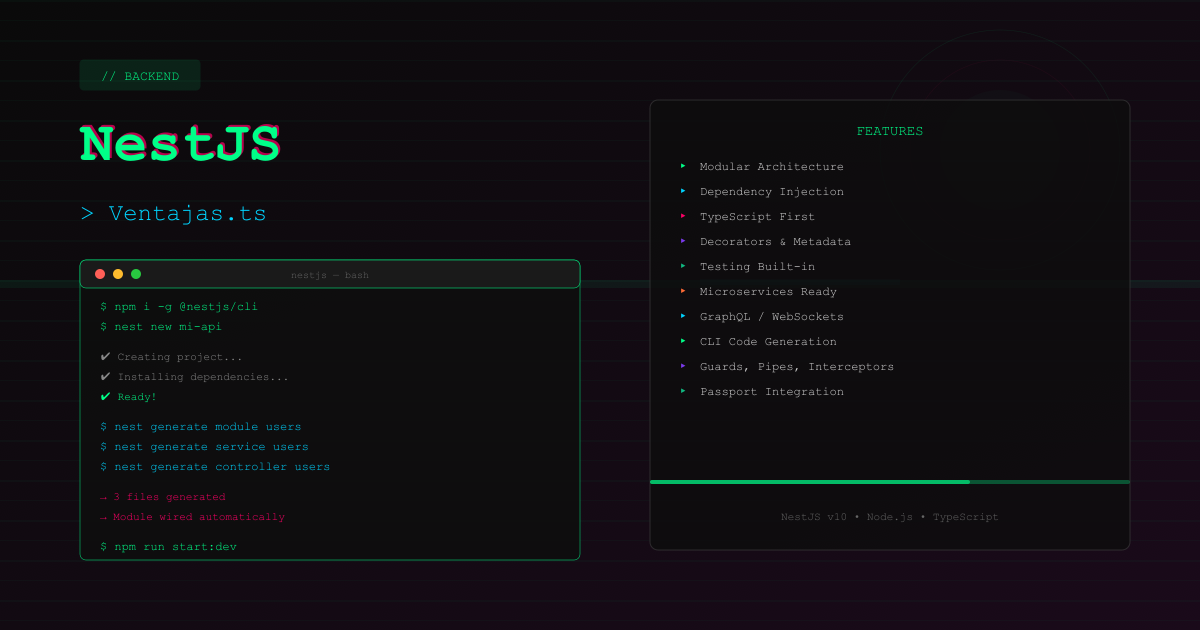This screenshot has width=1200, height=630.
Task: Click the 'Creating project...' text
Action: click(180, 357)
